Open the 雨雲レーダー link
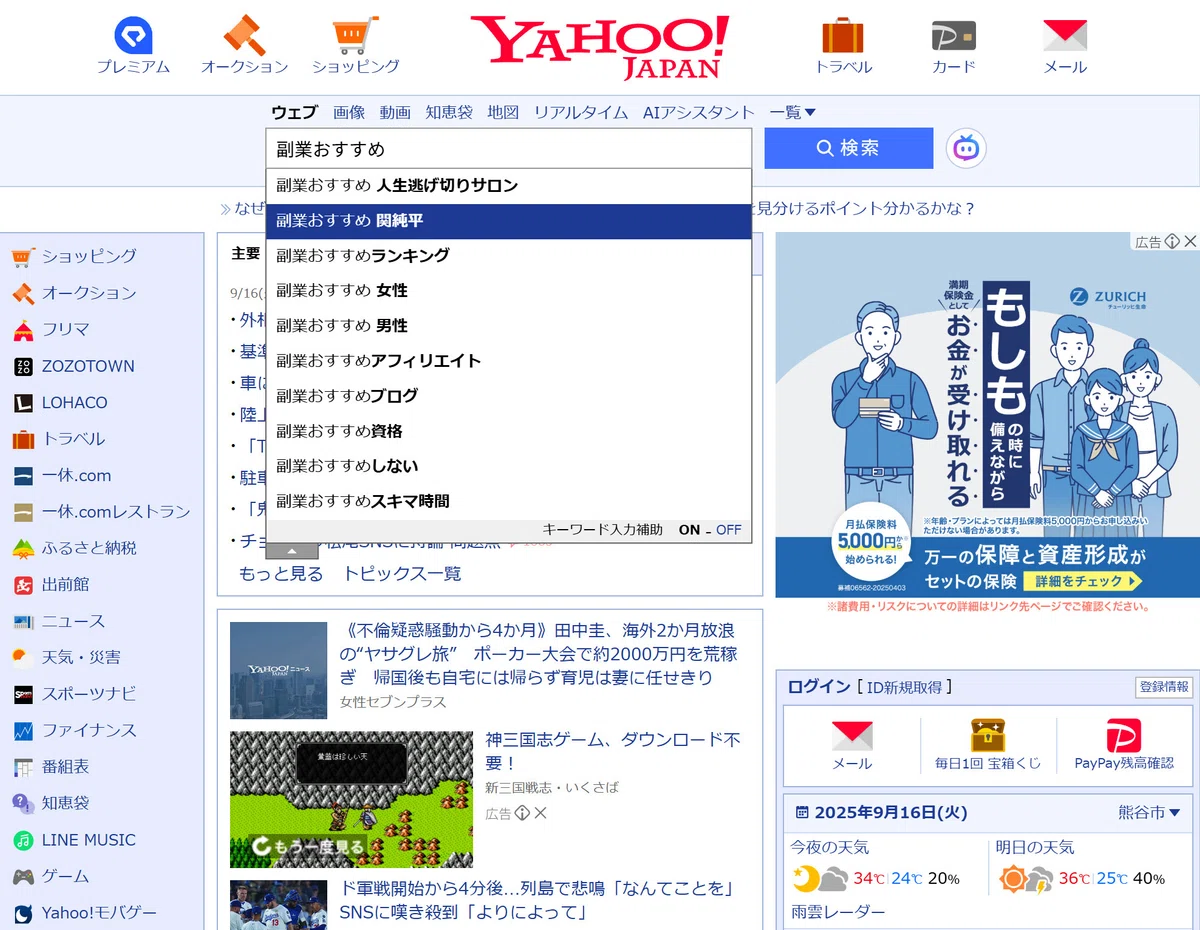 838,912
